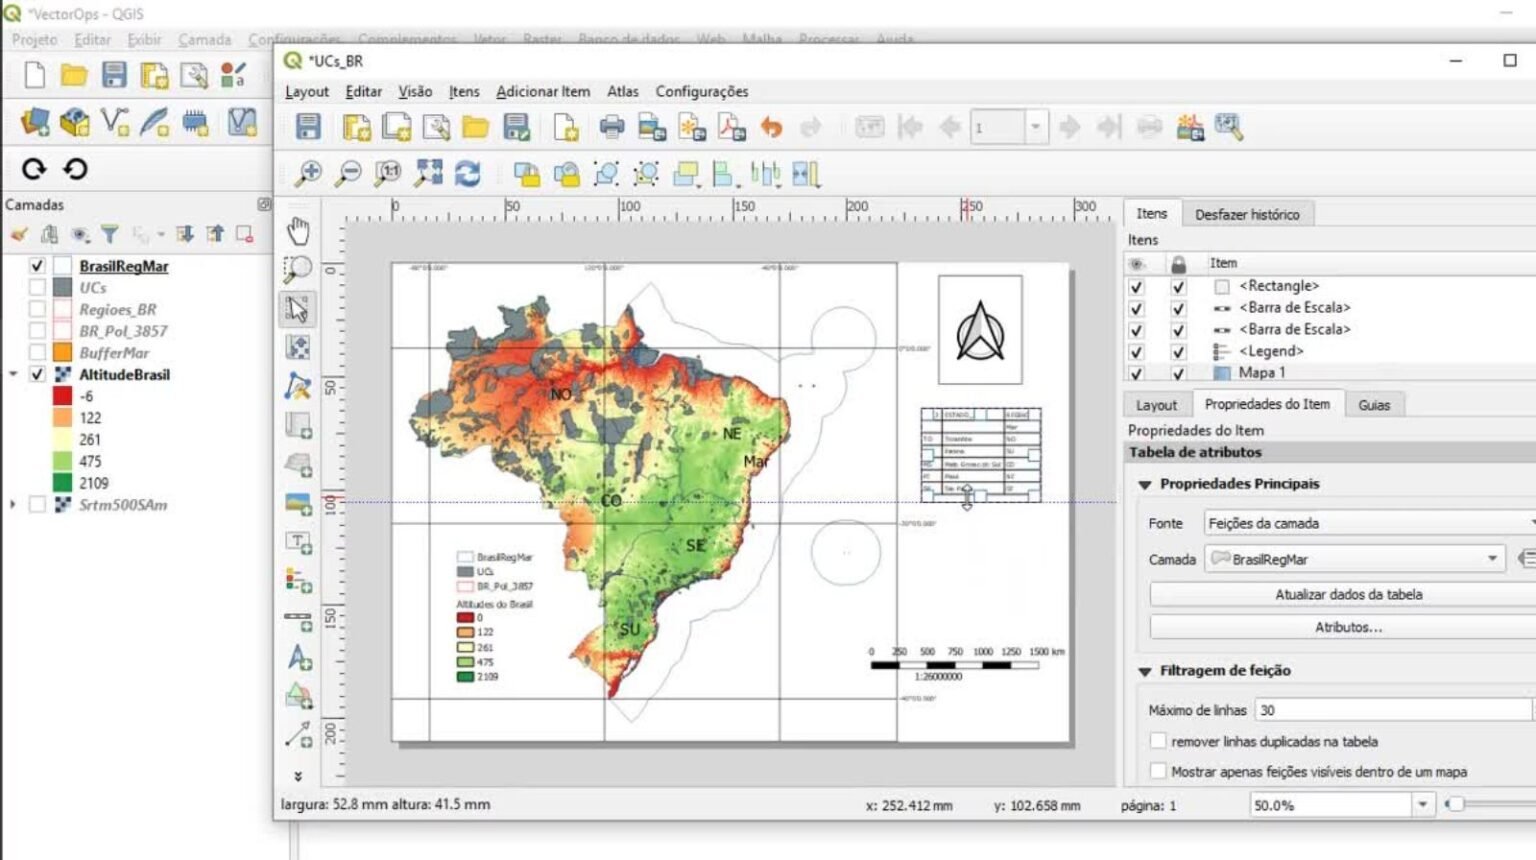Toggle visibility of the Legend item
The height and width of the screenshot is (860, 1536).
pyautogui.click(x=1136, y=352)
